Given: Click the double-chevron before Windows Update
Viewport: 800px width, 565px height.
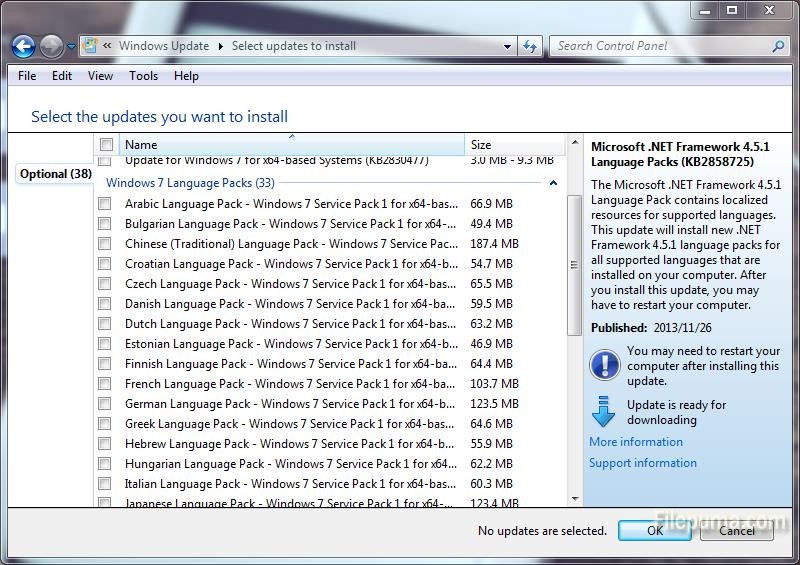Looking at the screenshot, I should coord(107,45).
